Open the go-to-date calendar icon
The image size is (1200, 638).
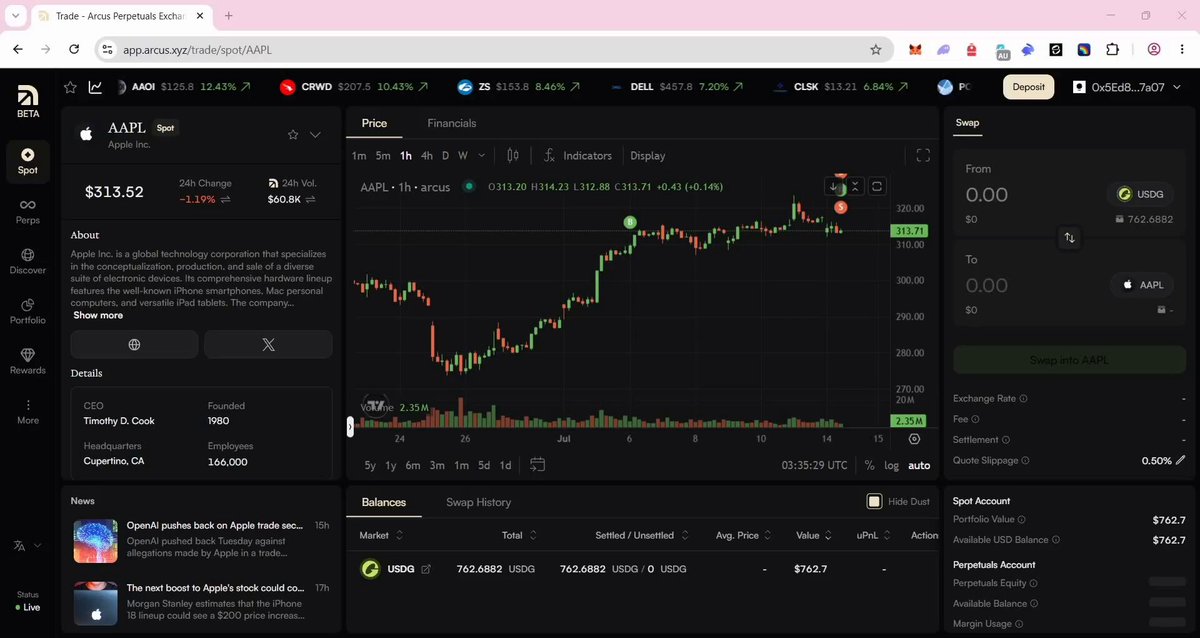coord(537,464)
